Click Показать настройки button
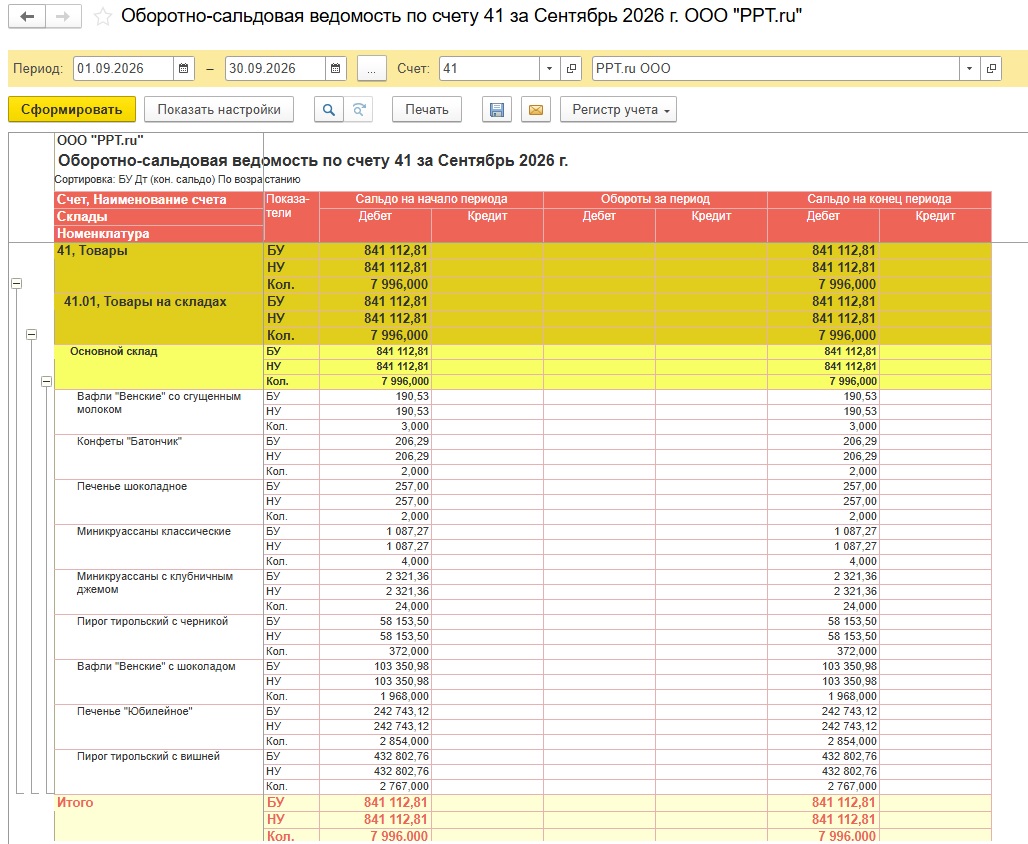Screen dimensions: 1028x844 218,110
